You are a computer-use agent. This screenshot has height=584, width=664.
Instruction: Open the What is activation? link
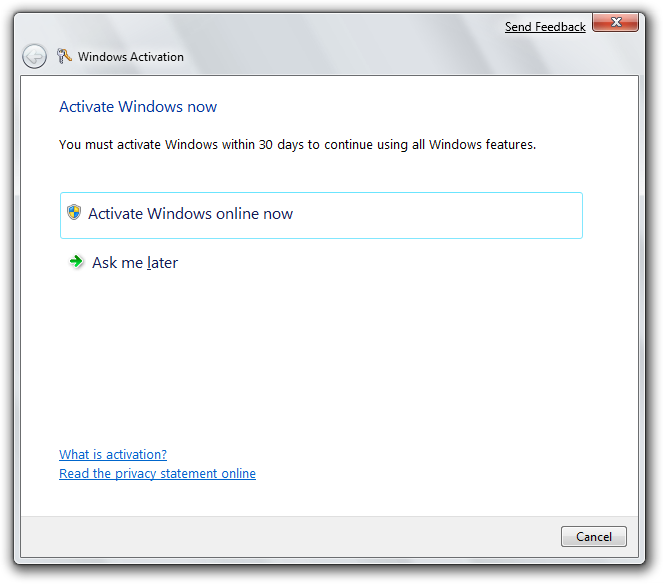pyautogui.click(x=113, y=454)
